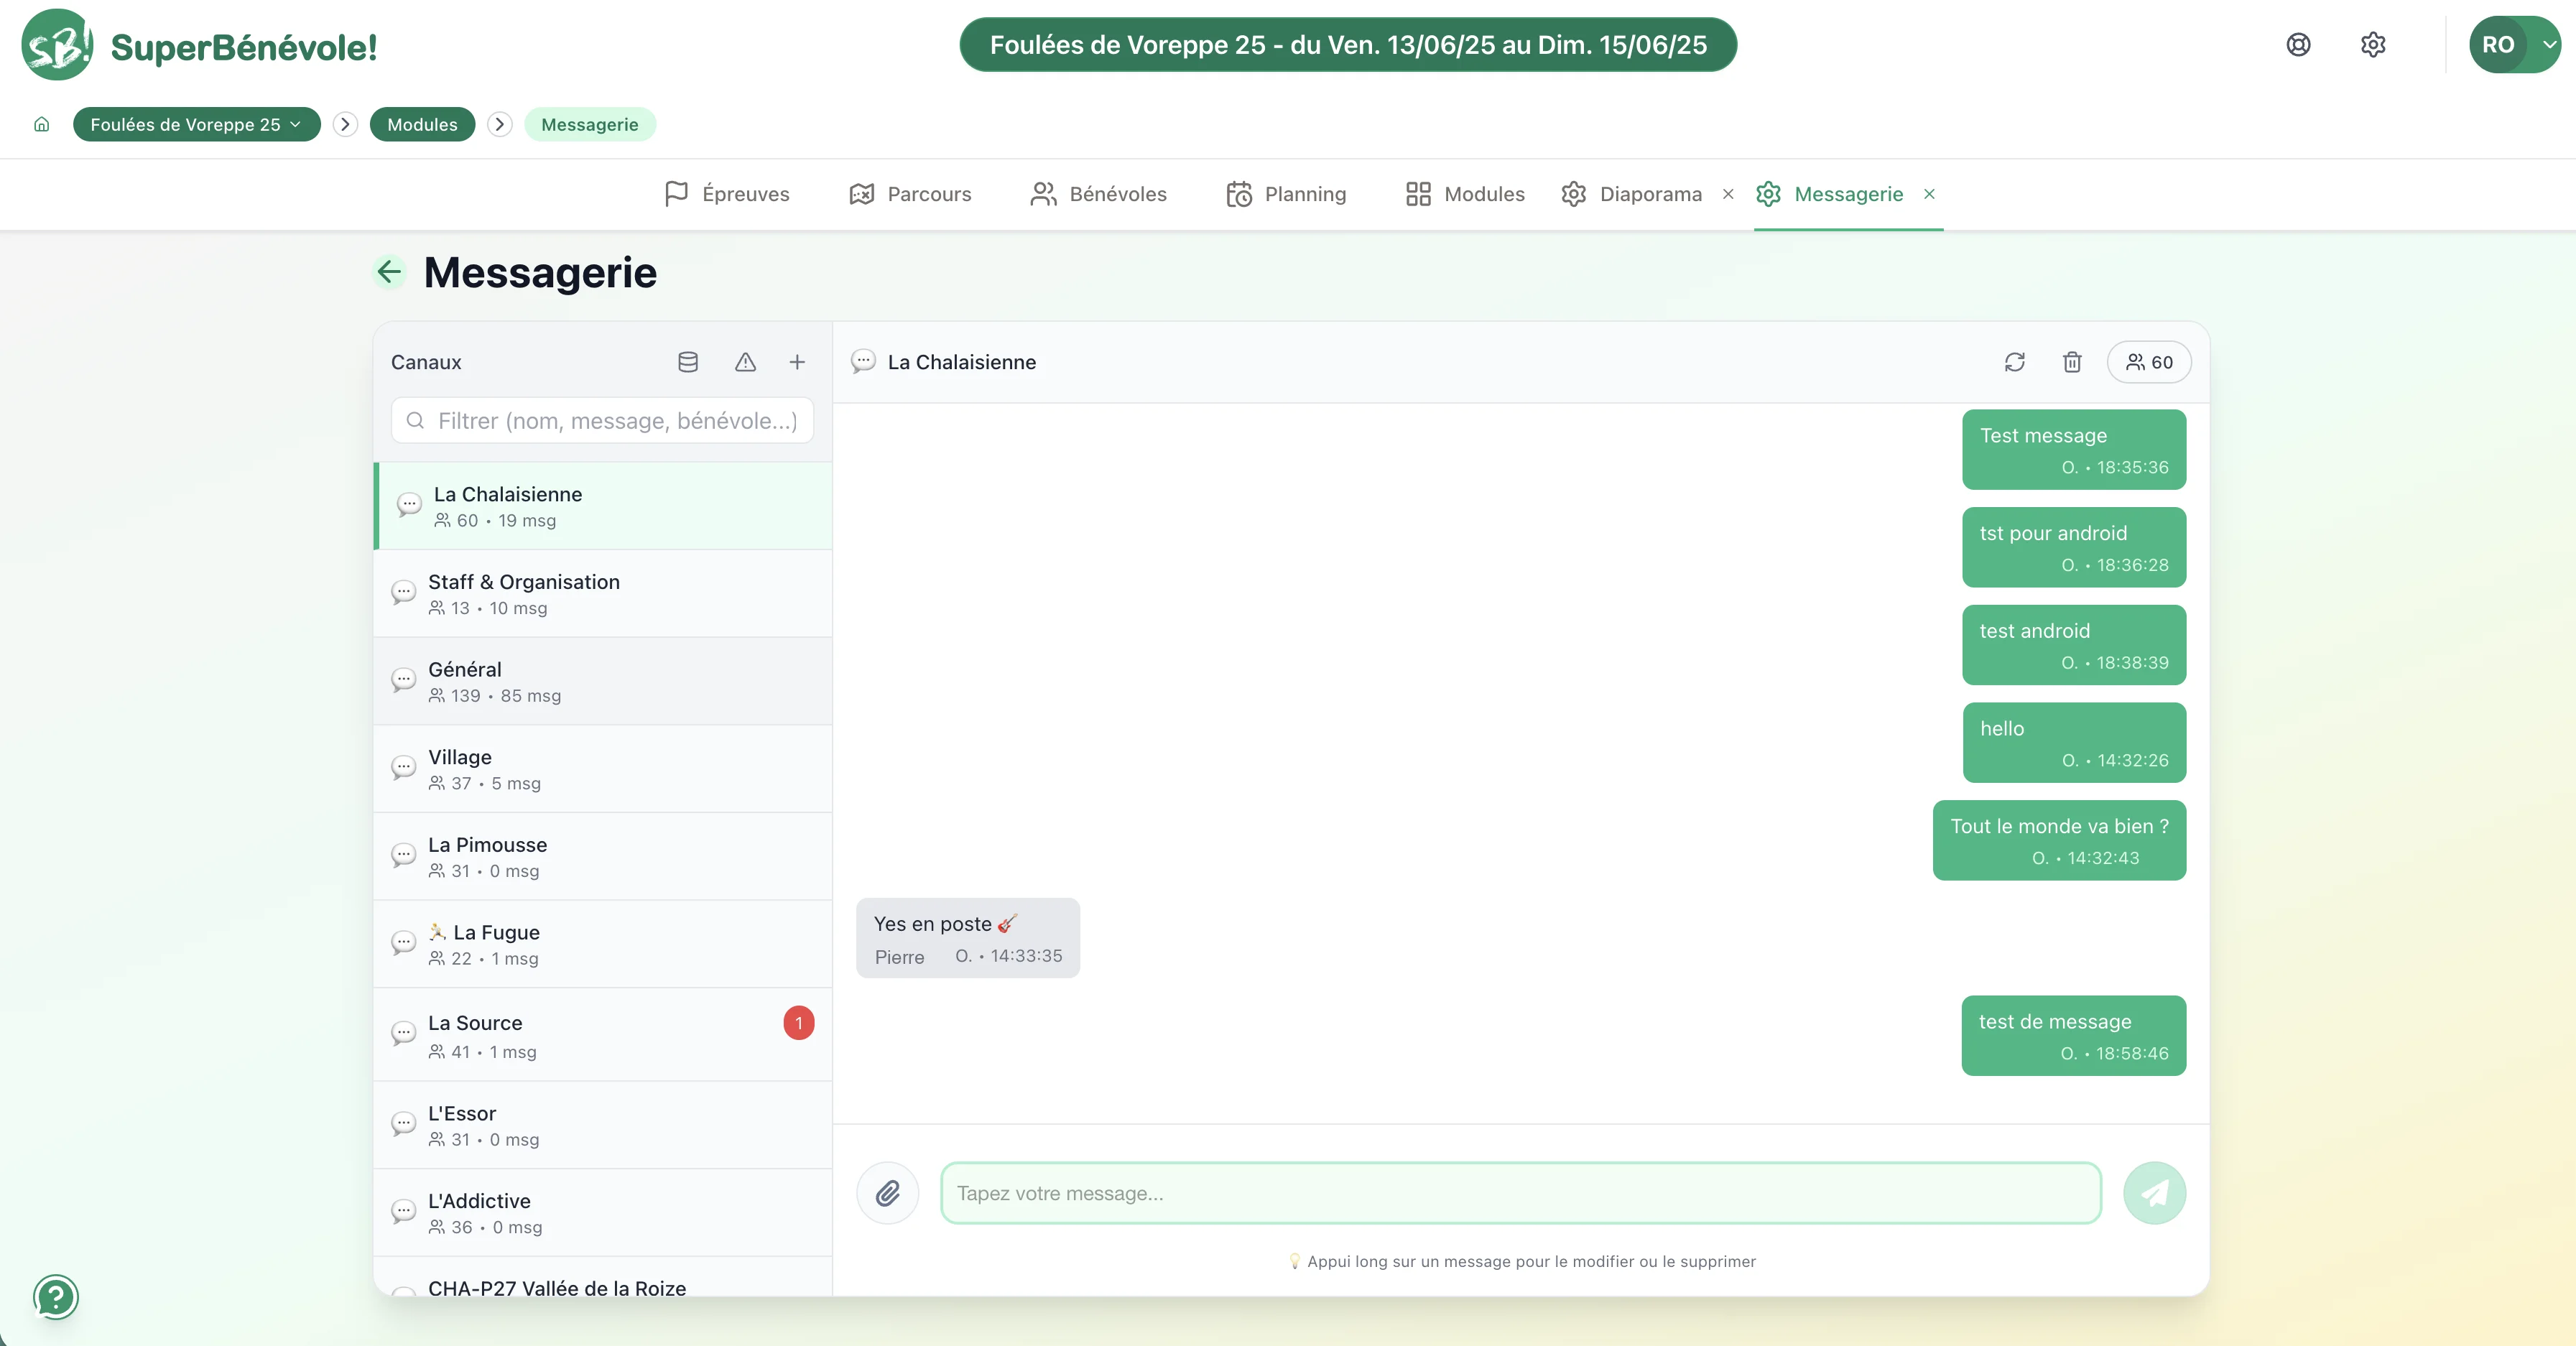Click the Planning calendar icon
Screen dimensions: 2576x1346
[x=1239, y=193]
